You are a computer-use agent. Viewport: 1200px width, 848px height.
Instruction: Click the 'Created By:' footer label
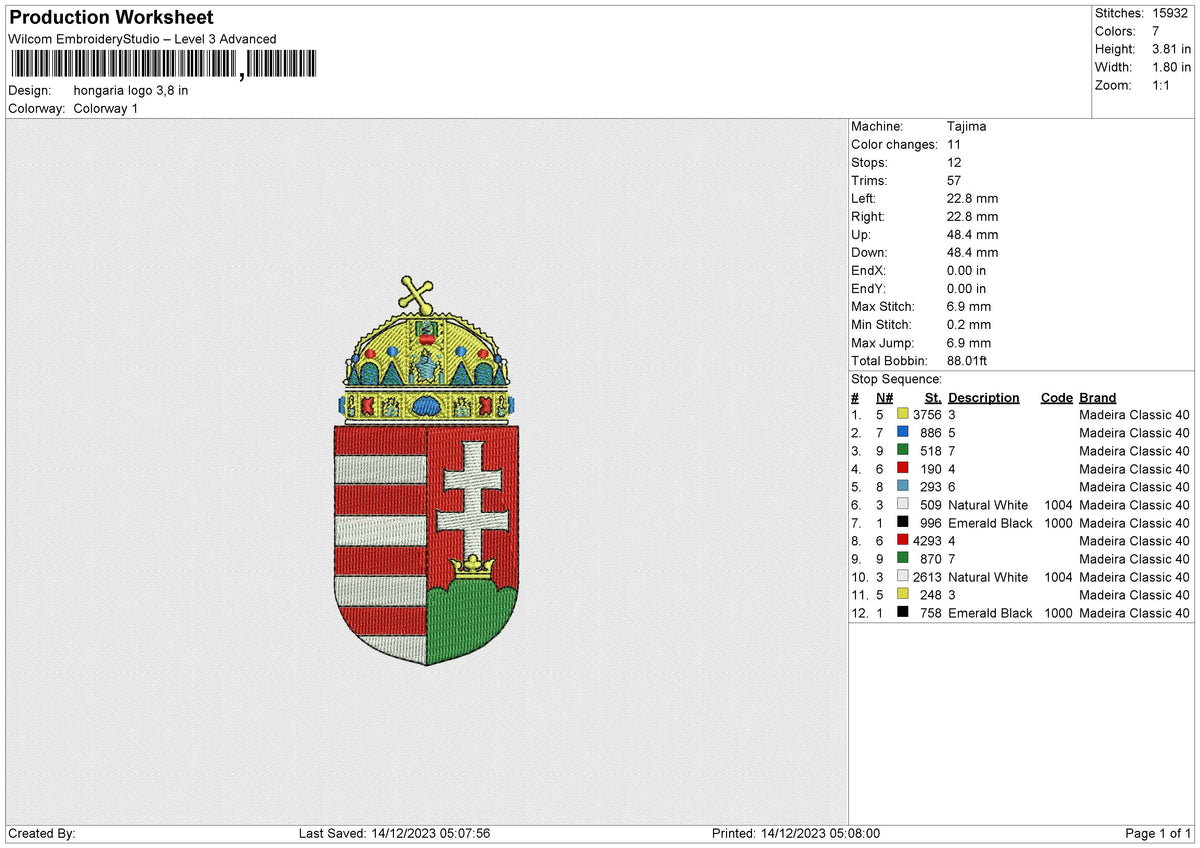click(x=41, y=833)
